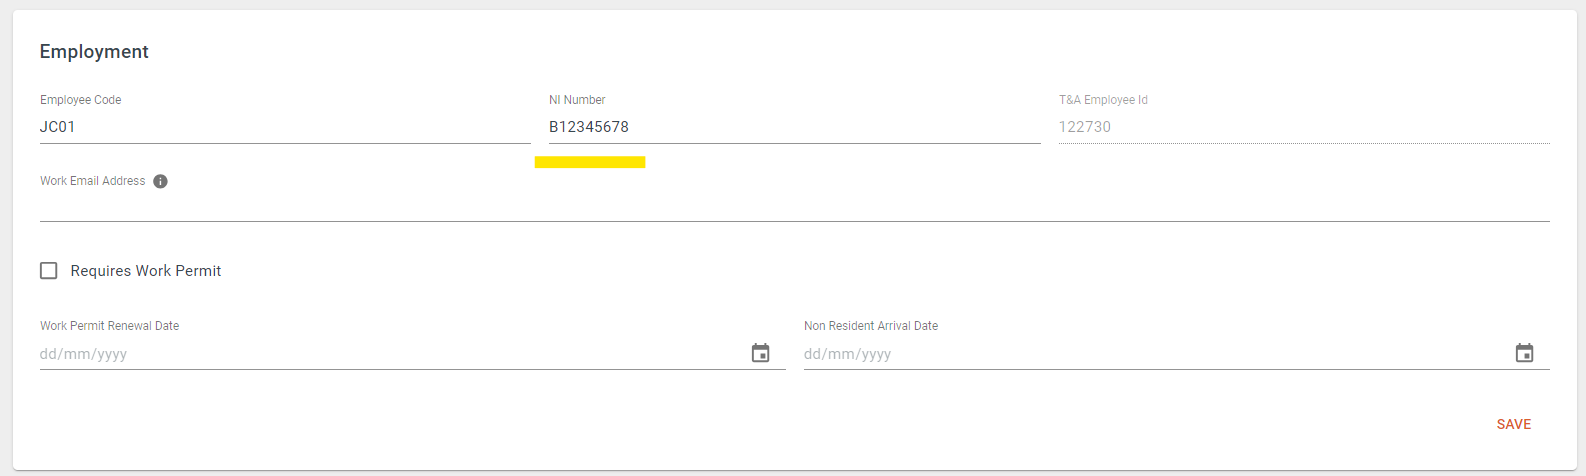Click the yellow highlight bar under NI Number
This screenshot has width=1586, height=476.
590,162
